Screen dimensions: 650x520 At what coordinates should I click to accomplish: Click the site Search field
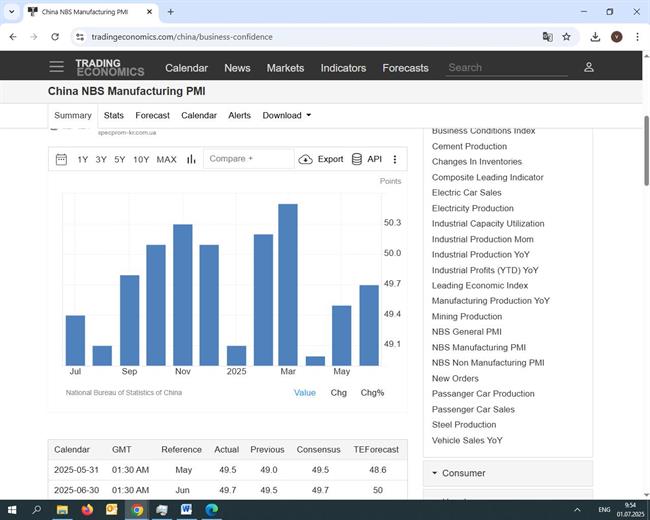507,68
